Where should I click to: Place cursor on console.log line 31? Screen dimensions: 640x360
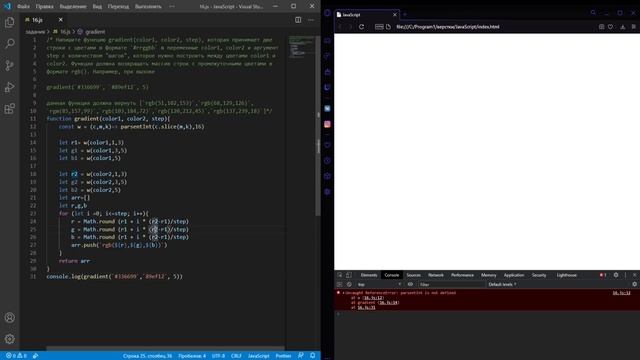[114, 276]
